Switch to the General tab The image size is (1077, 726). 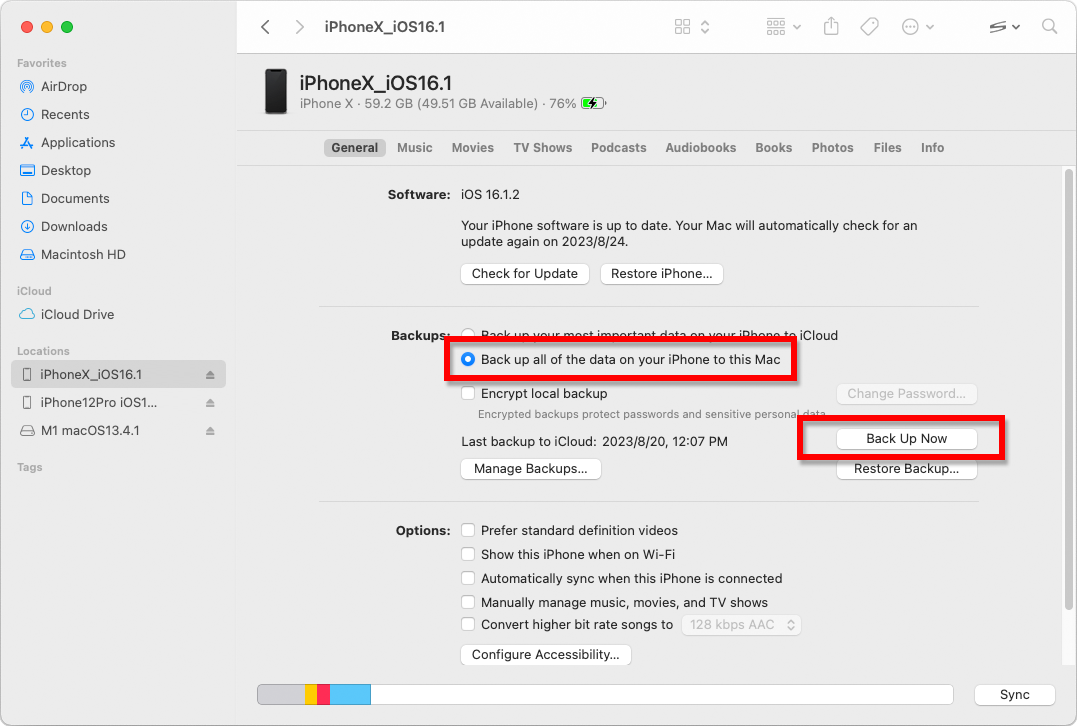click(x=354, y=148)
